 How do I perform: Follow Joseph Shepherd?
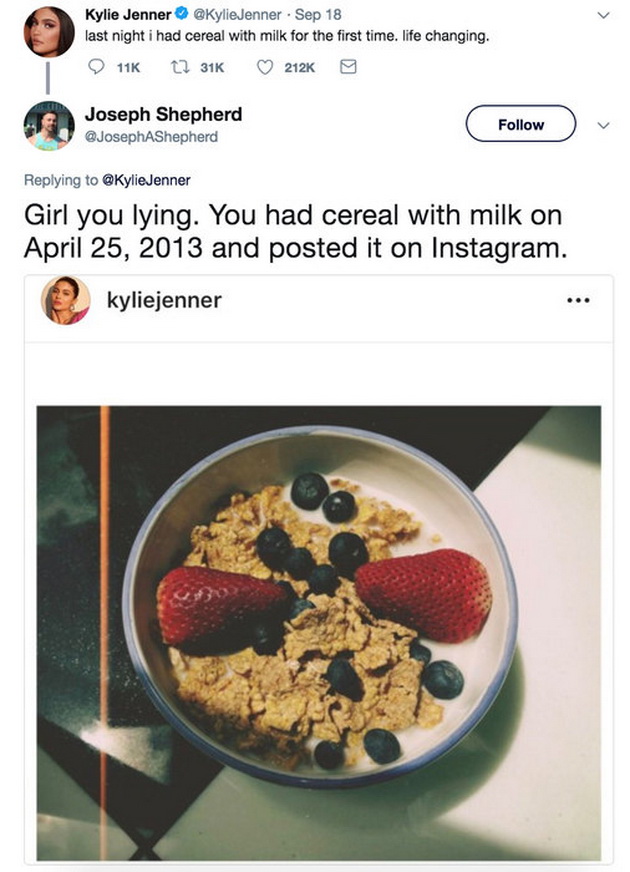(x=520, y=124)
